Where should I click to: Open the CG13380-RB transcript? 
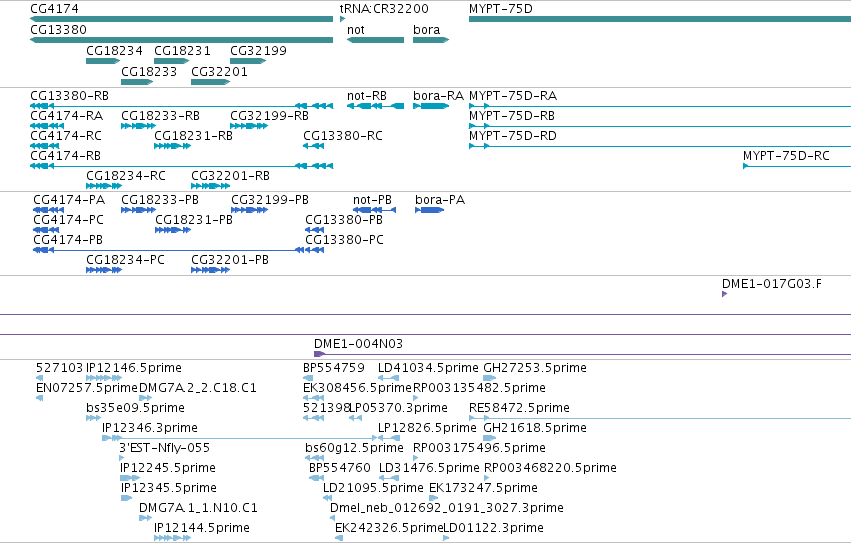point(181,106)
